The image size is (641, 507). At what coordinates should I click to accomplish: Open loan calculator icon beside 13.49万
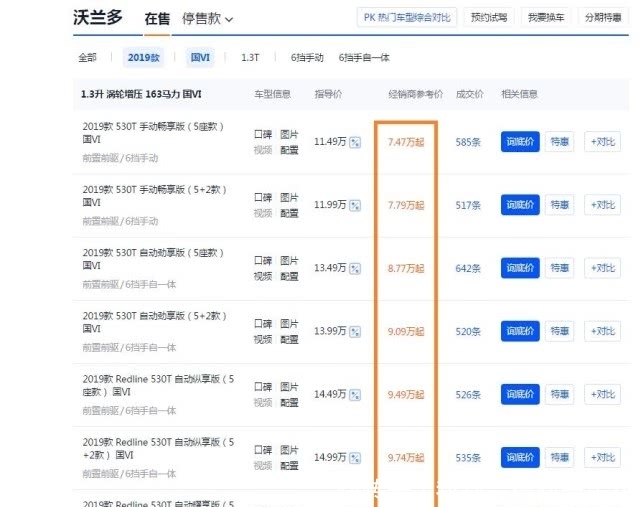point(355,269)
